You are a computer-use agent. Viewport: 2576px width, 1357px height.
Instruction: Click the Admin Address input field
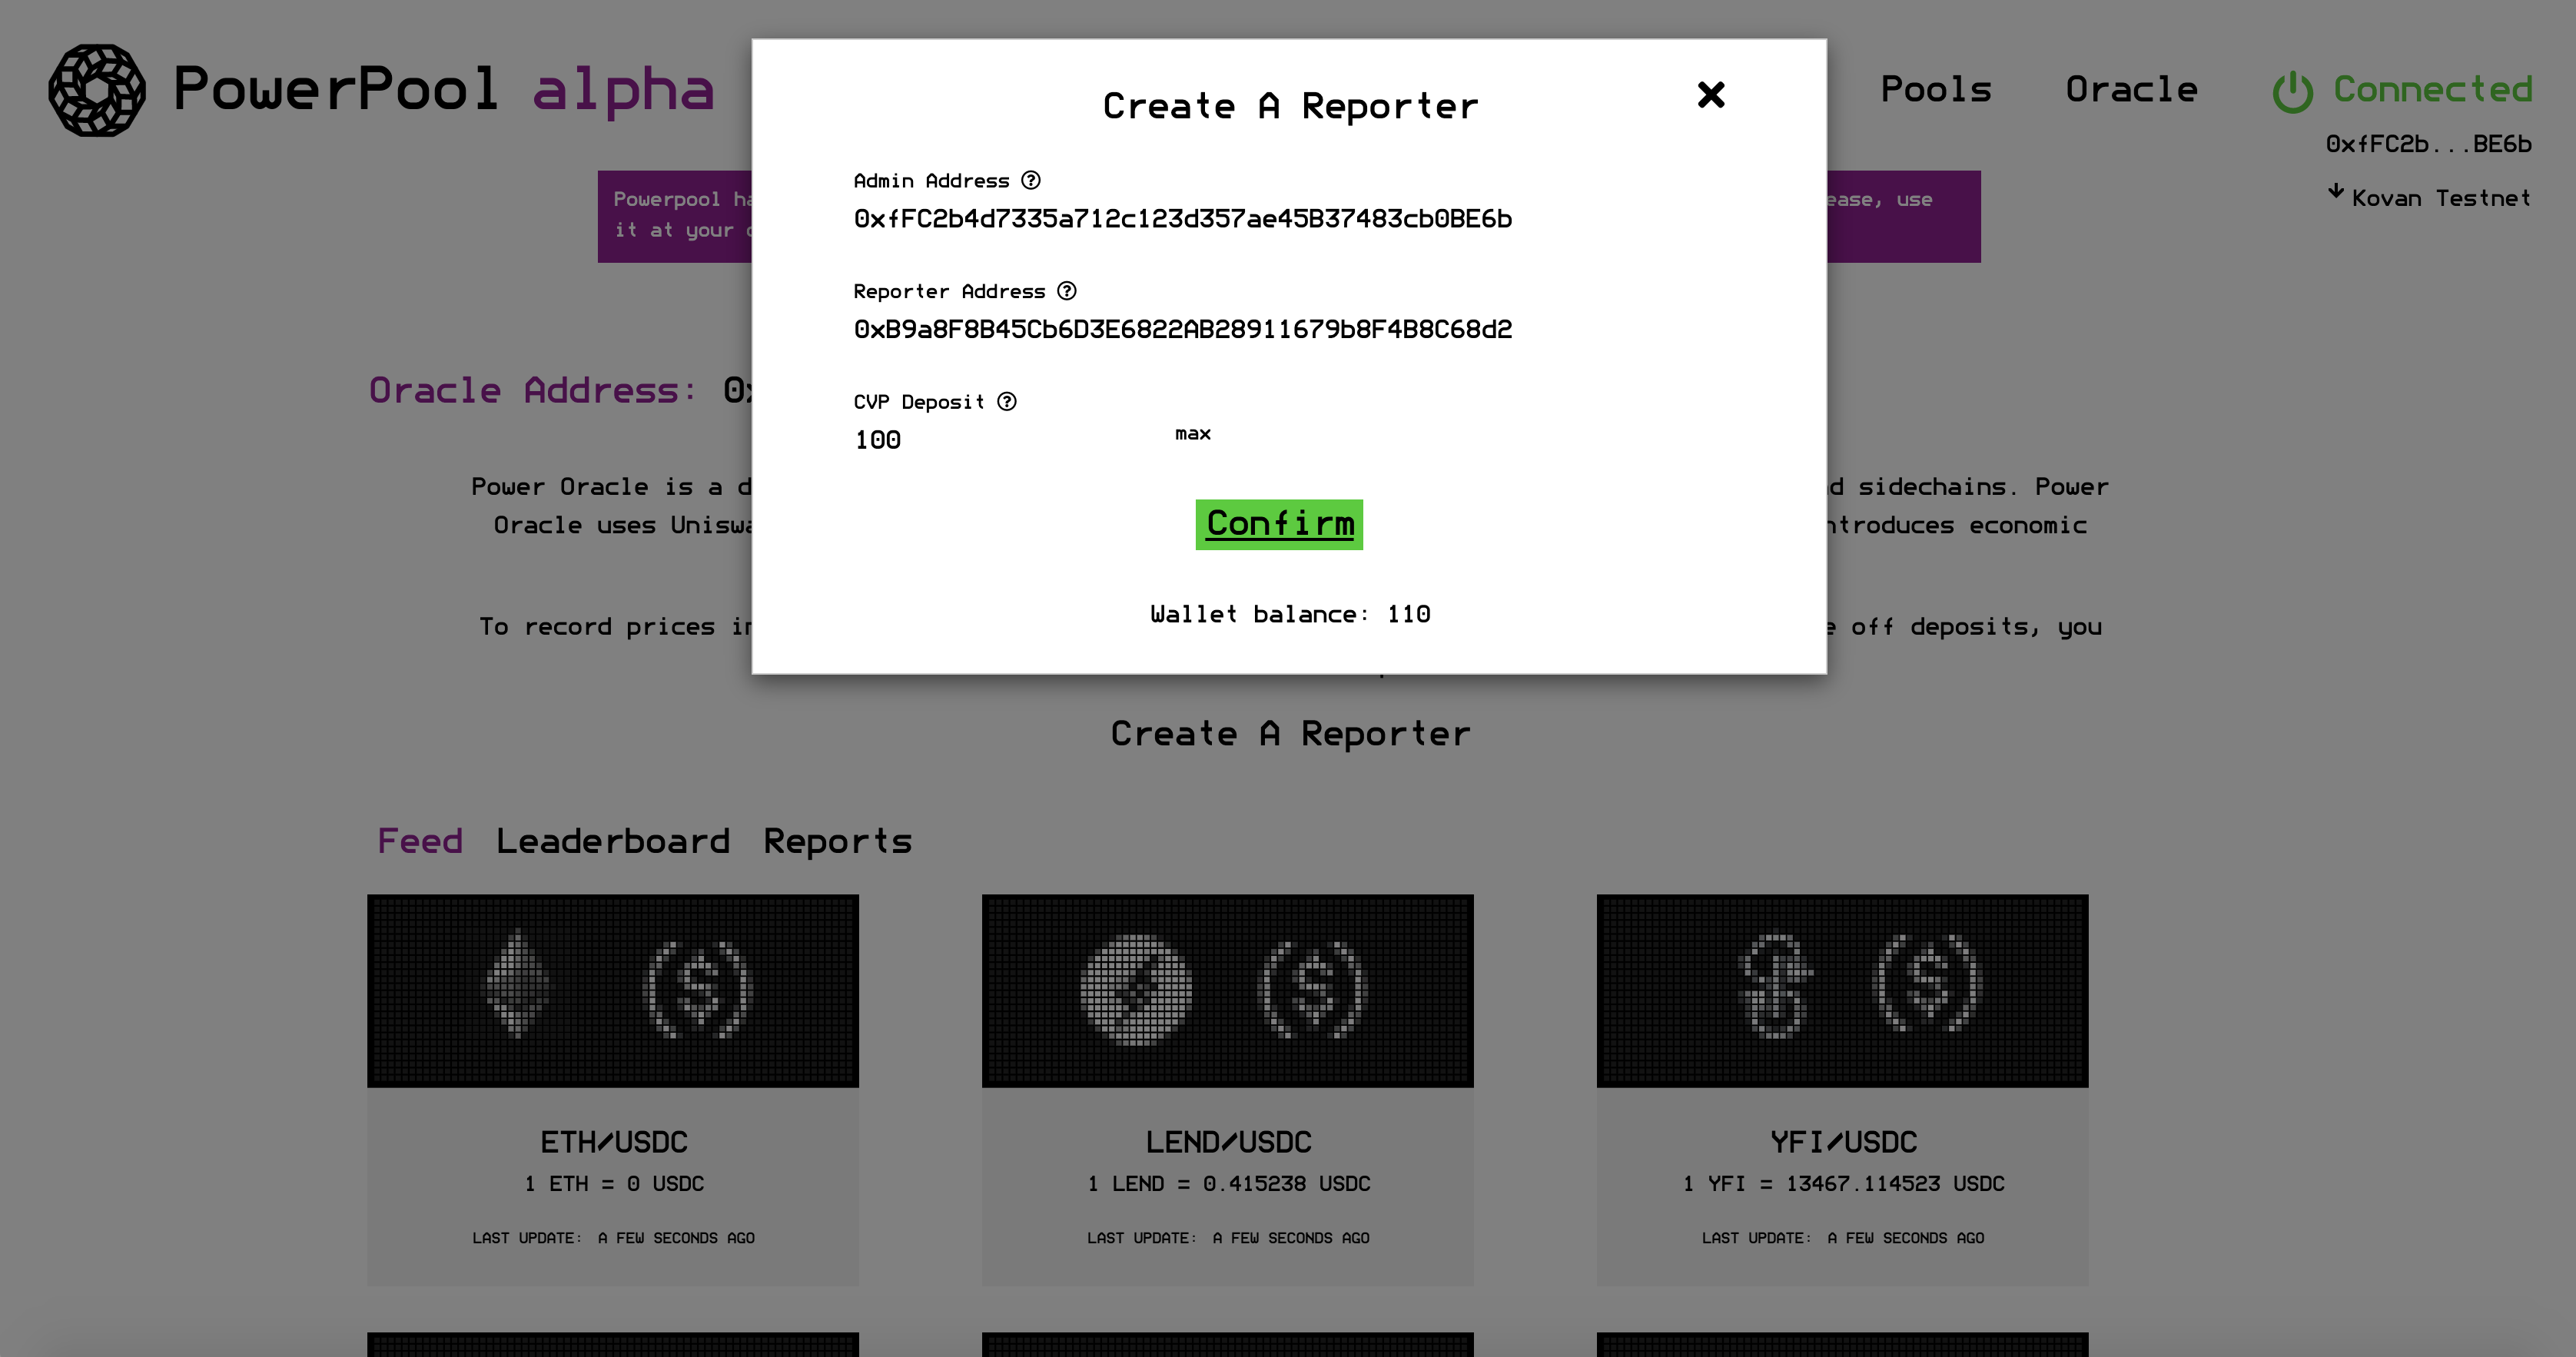1183,219
